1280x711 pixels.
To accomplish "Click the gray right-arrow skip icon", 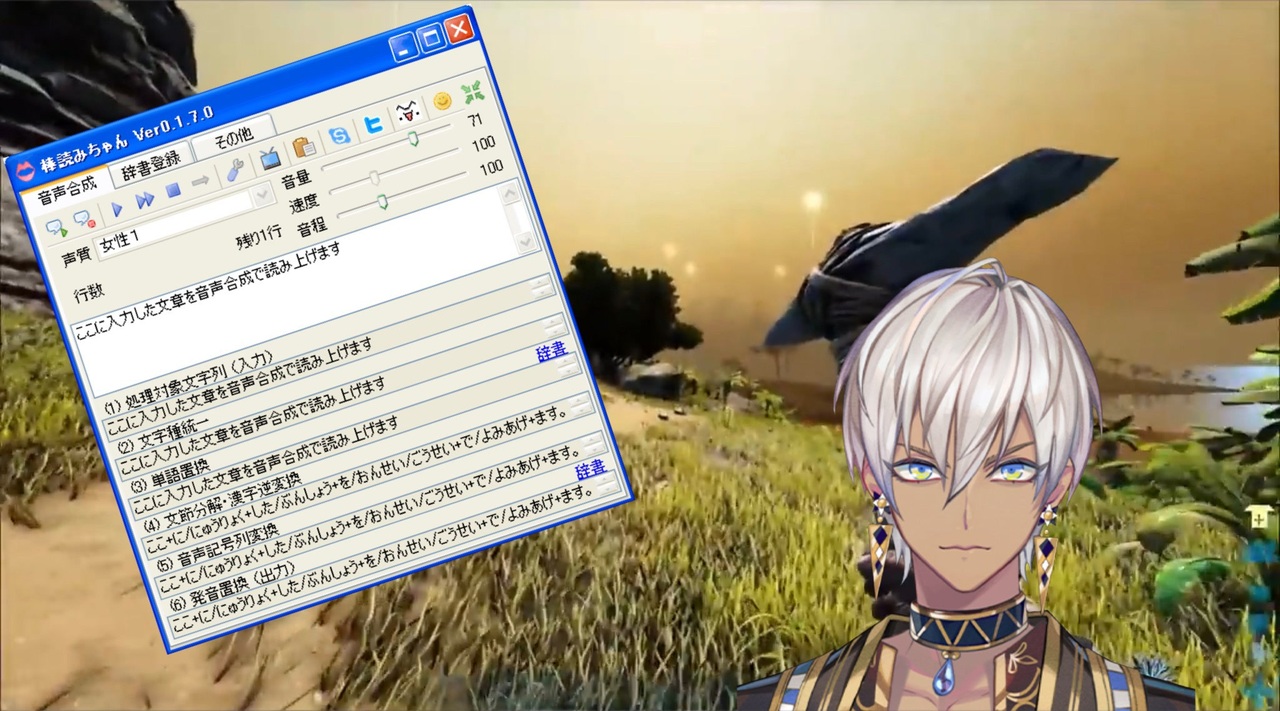I will pos(200,183).
